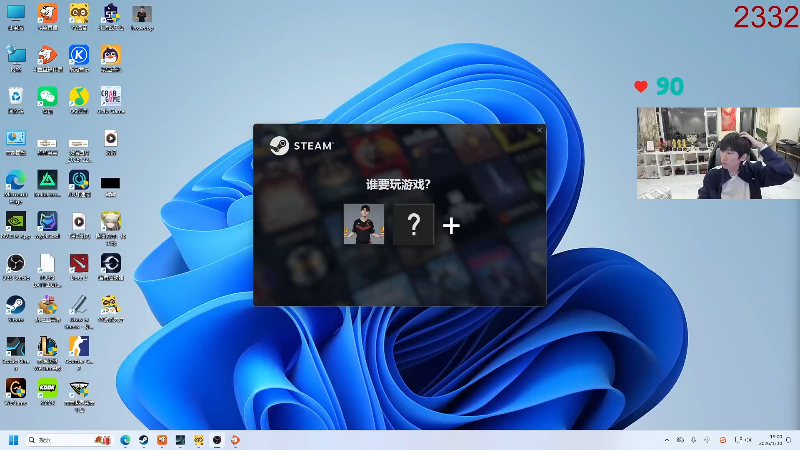Screen dimensions: 800x450
Task: Open the green triangle game icon
Action: 47,184
